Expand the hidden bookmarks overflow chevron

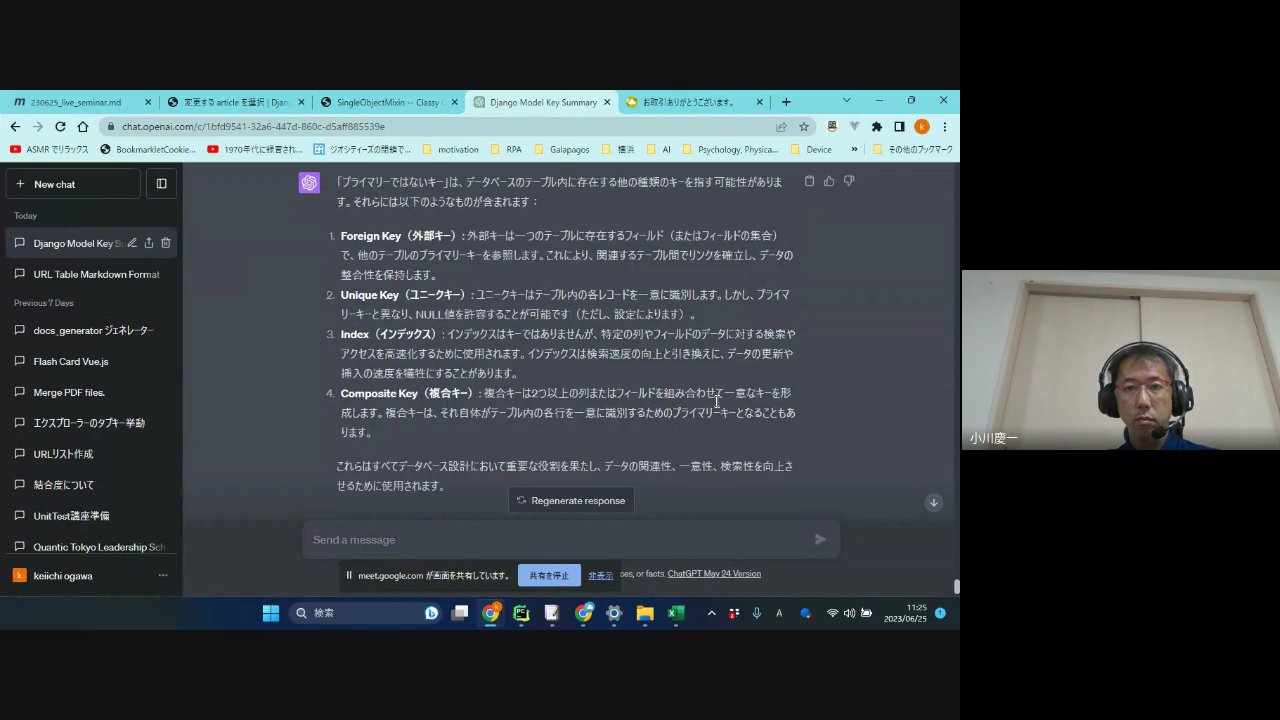pos(854,149)
